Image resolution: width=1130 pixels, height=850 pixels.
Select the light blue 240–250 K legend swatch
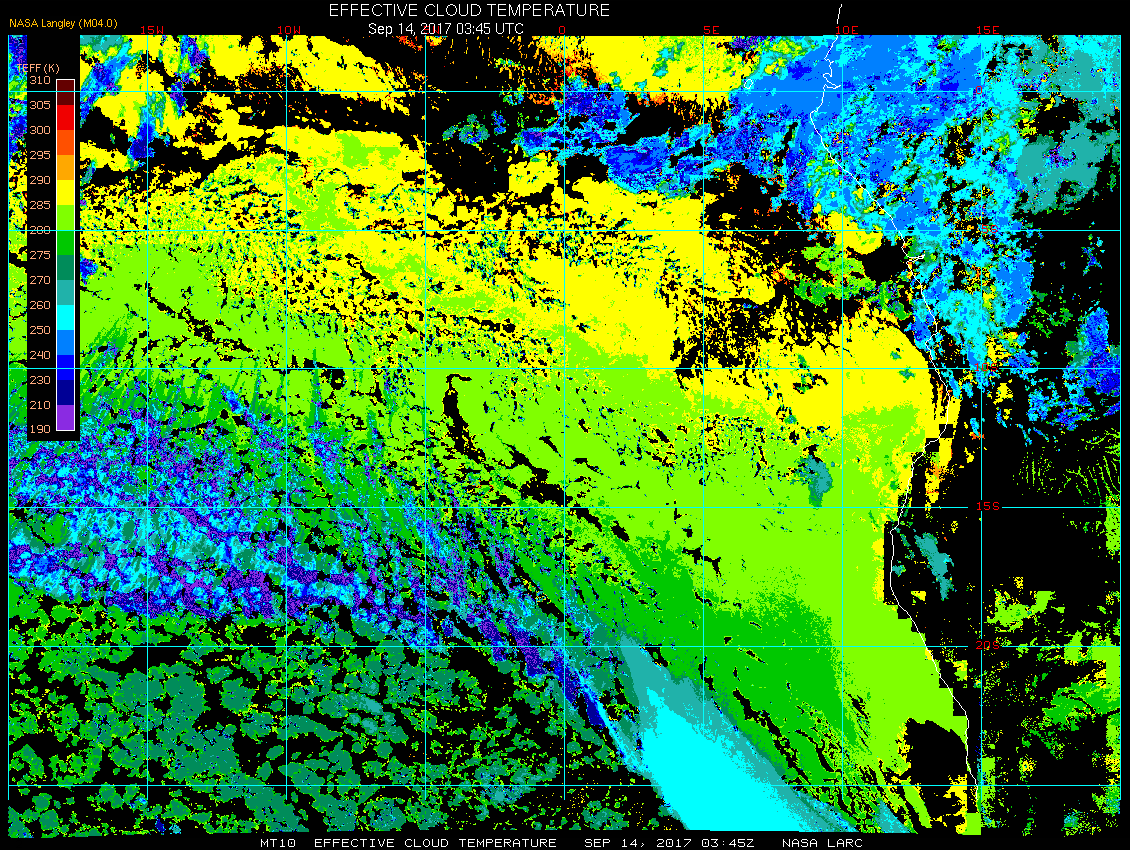66,342
